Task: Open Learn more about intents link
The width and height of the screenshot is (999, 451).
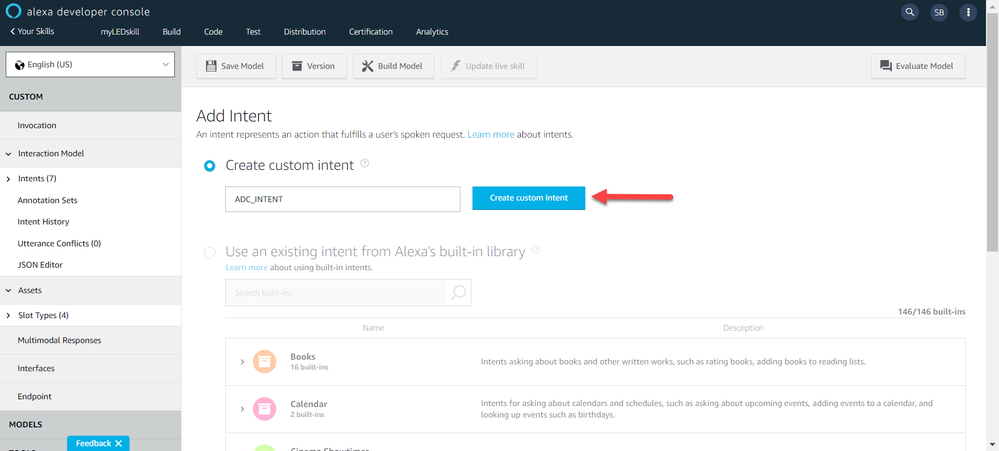Action: click(x=491, y=135)
